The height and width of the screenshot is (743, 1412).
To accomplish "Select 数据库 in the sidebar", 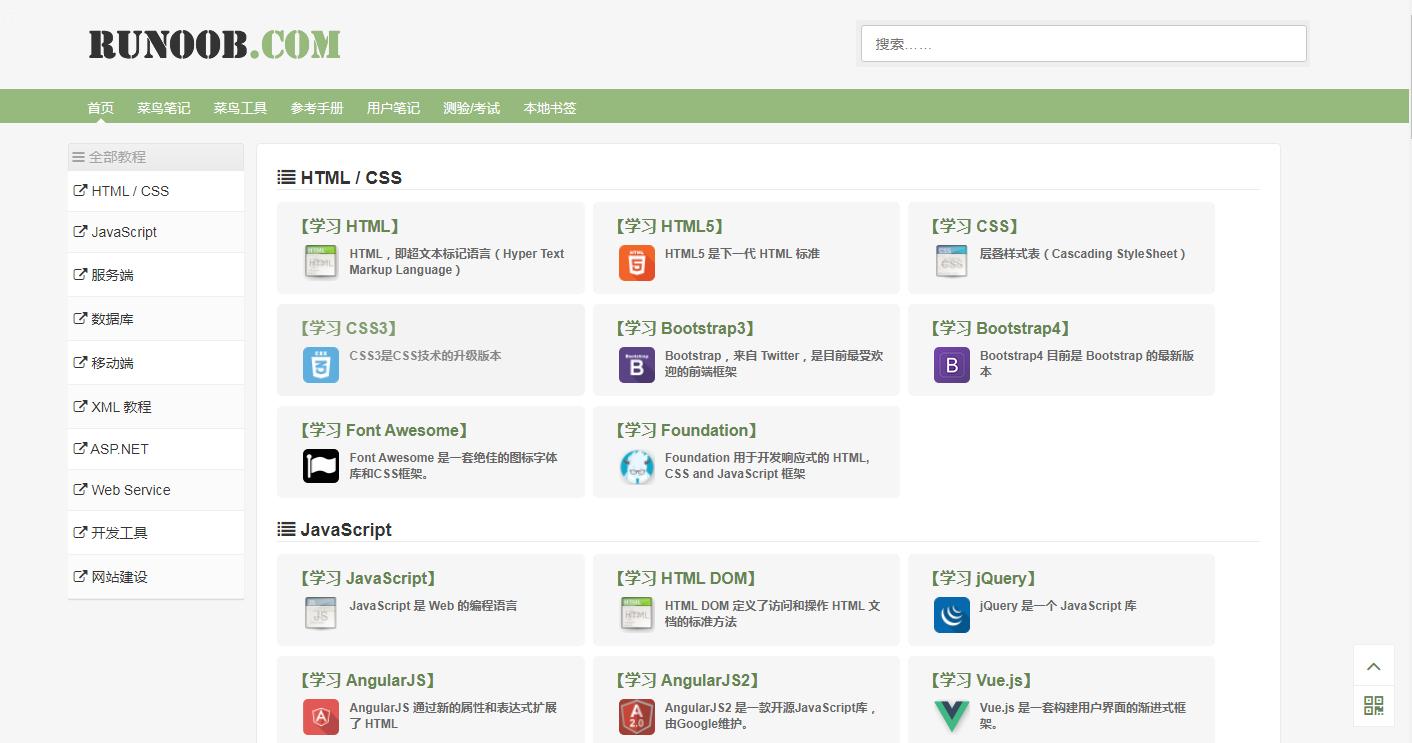I will pyautogui.click(x=156, y=319).
